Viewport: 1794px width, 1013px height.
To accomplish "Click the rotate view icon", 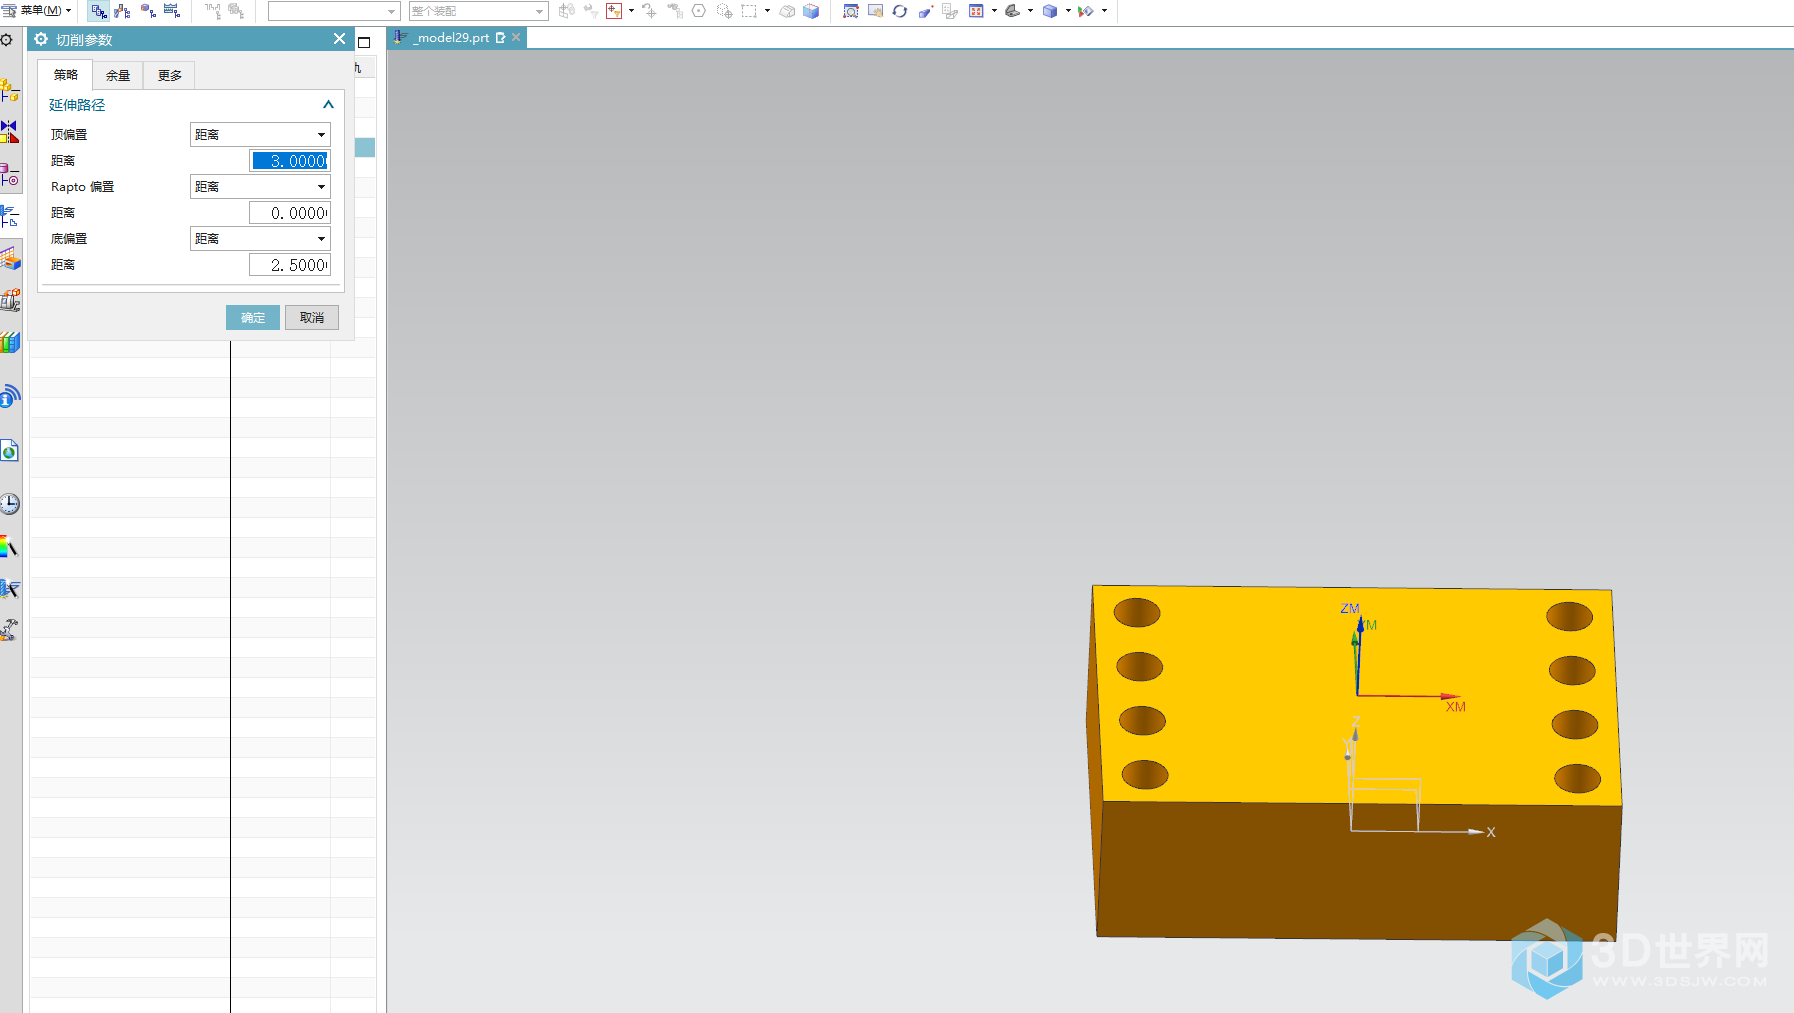I will (x=900, y=11).
